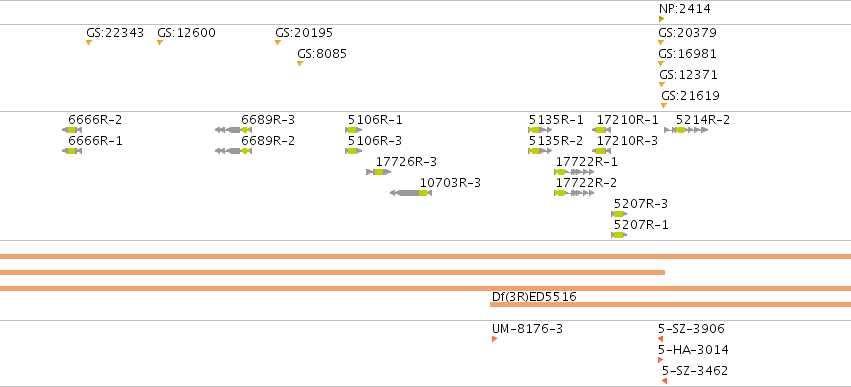Select the GS:16981 insertion marker
This screenshot has height=387, width=851.
tap(661, 64)
